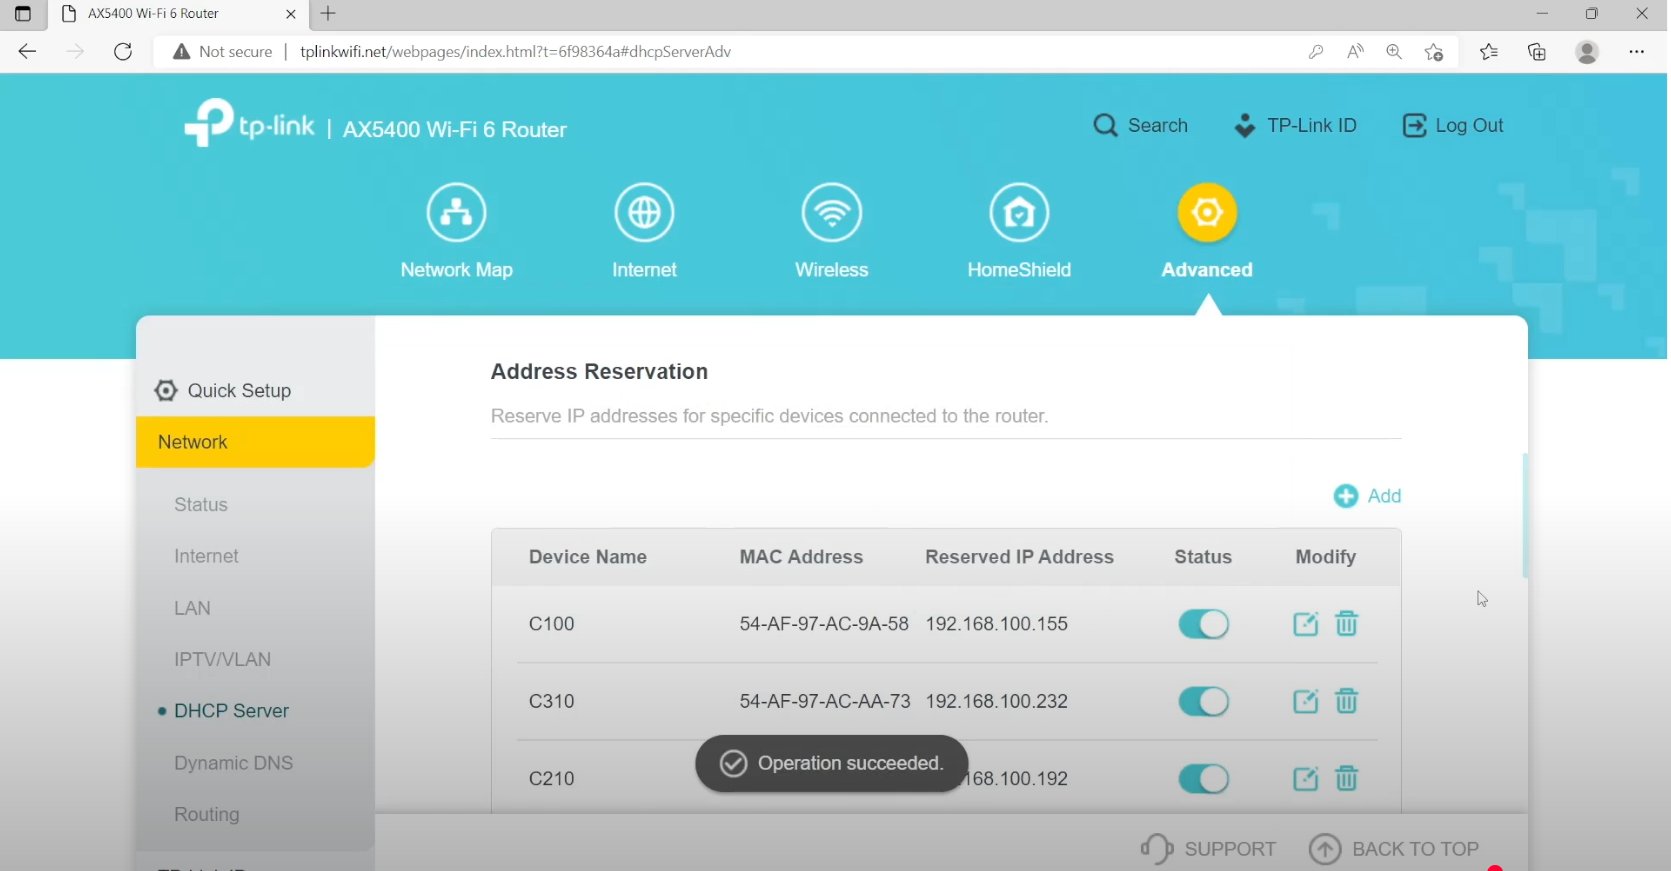The height and width of the screenshot is (871, 1671).
Task: Click the BACK TO TOP arrow icon
Action: pyautogui.click(x=1325, y=849)
